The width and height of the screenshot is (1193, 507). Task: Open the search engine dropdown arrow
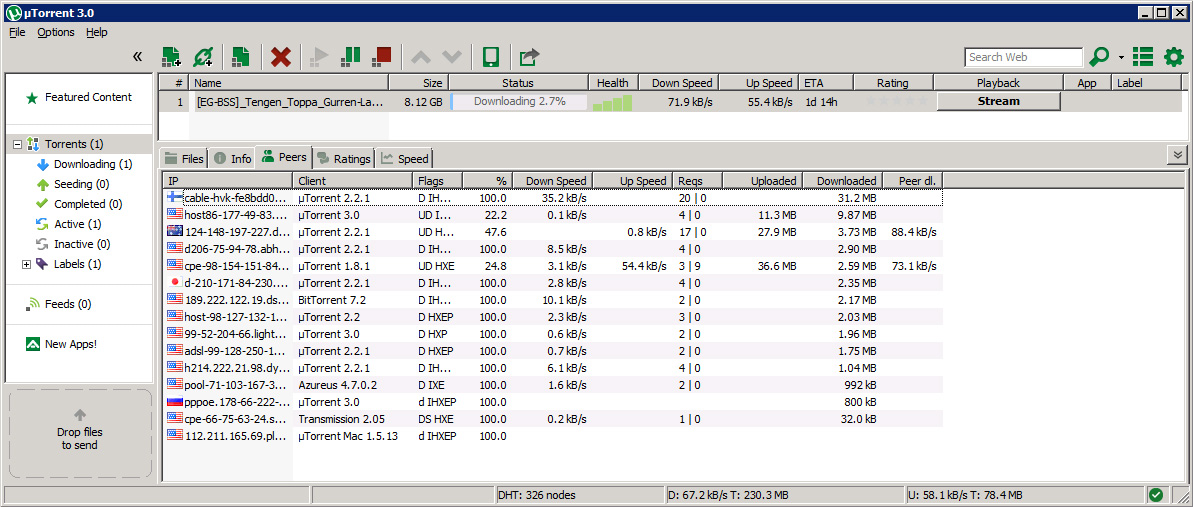point(1121,58)
